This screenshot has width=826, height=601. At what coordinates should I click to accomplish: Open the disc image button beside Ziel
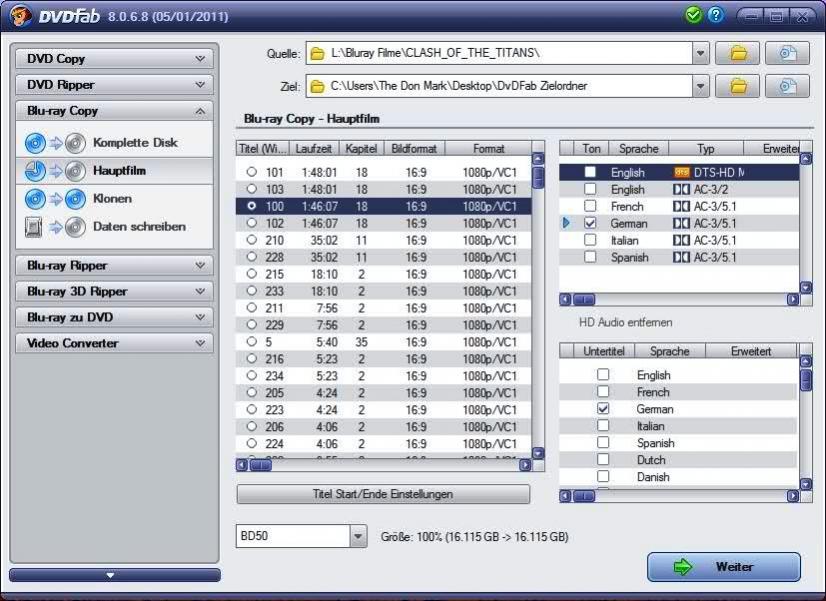coord(787,86)
